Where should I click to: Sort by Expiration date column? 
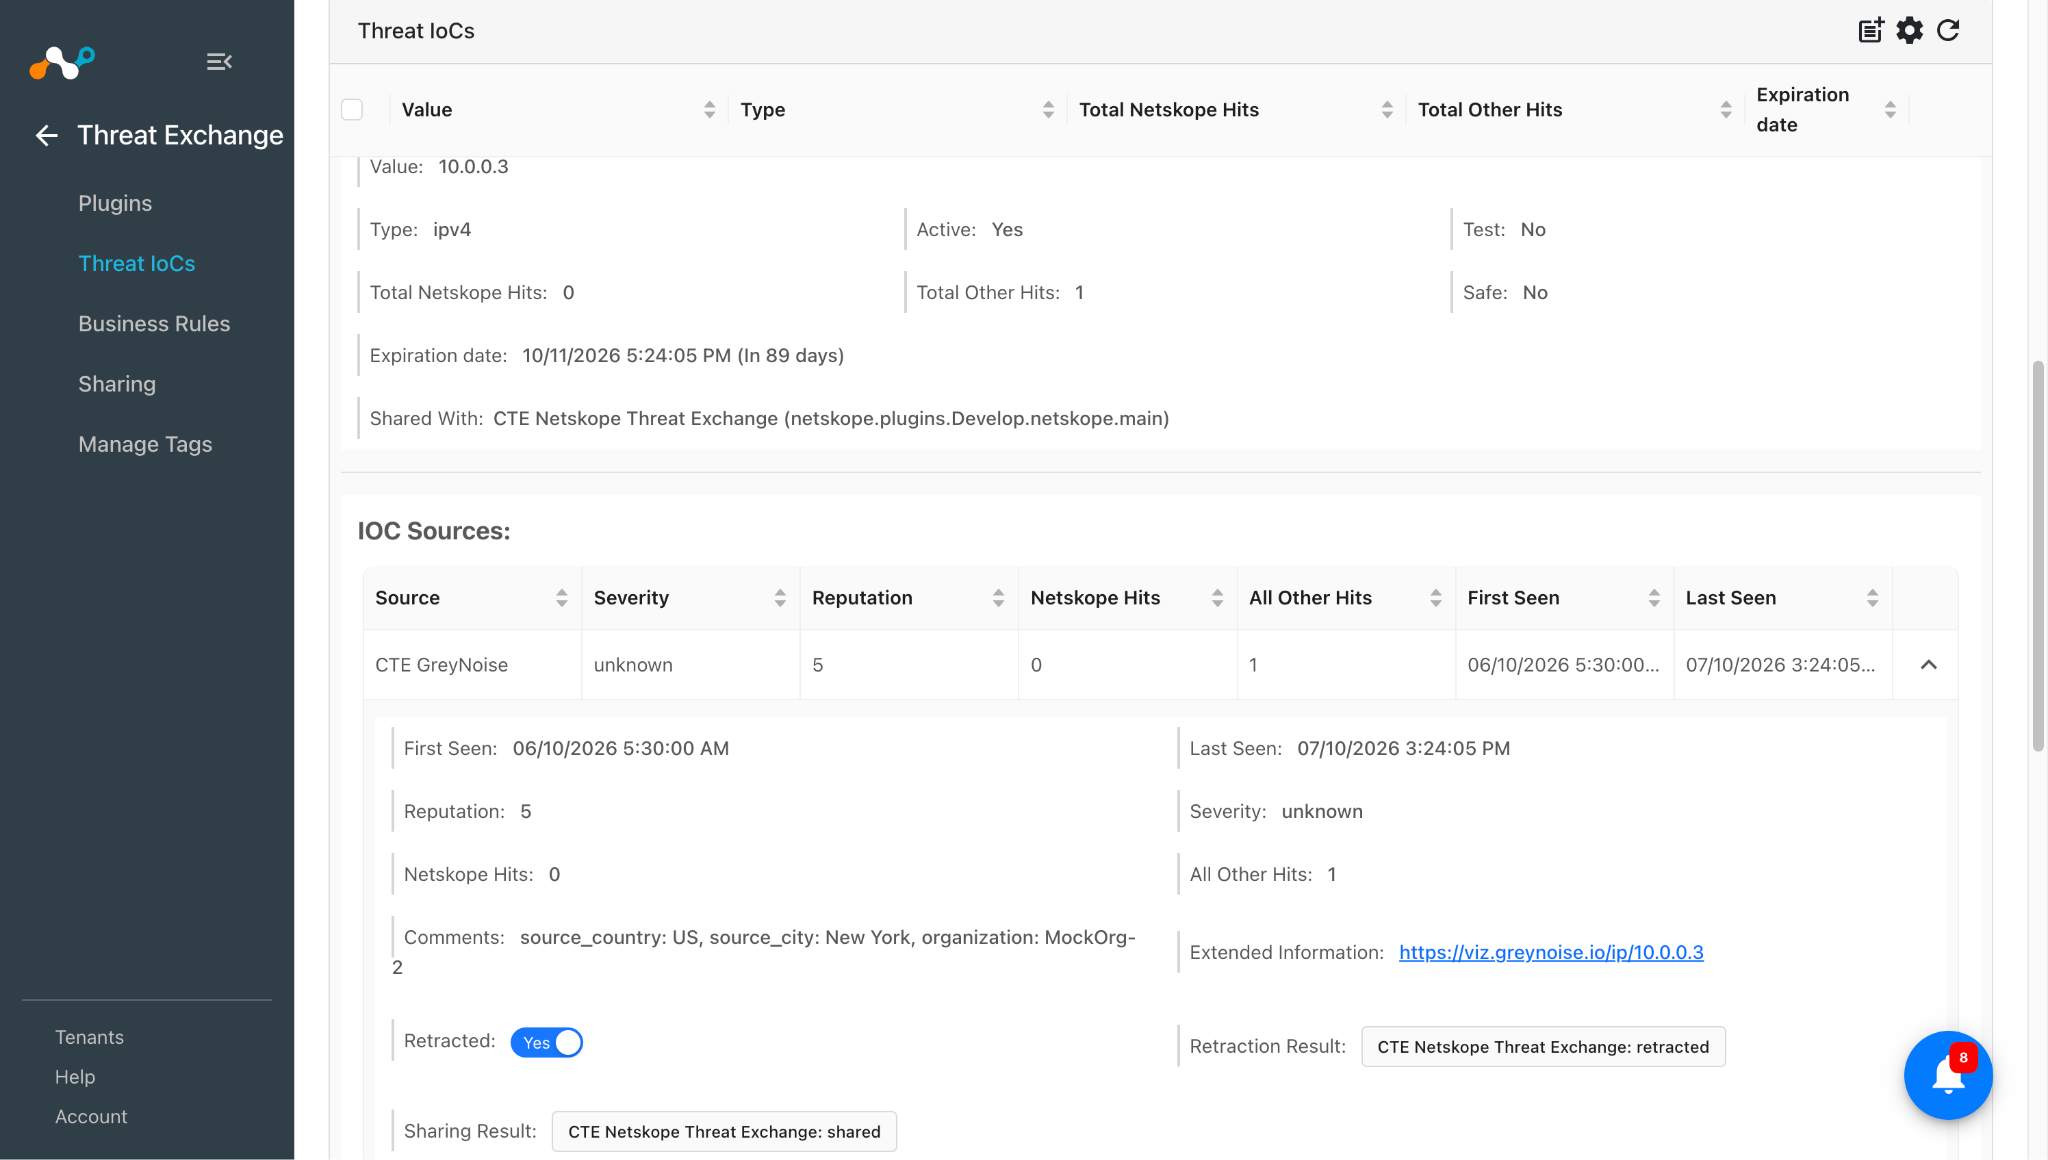point(1890,110)
